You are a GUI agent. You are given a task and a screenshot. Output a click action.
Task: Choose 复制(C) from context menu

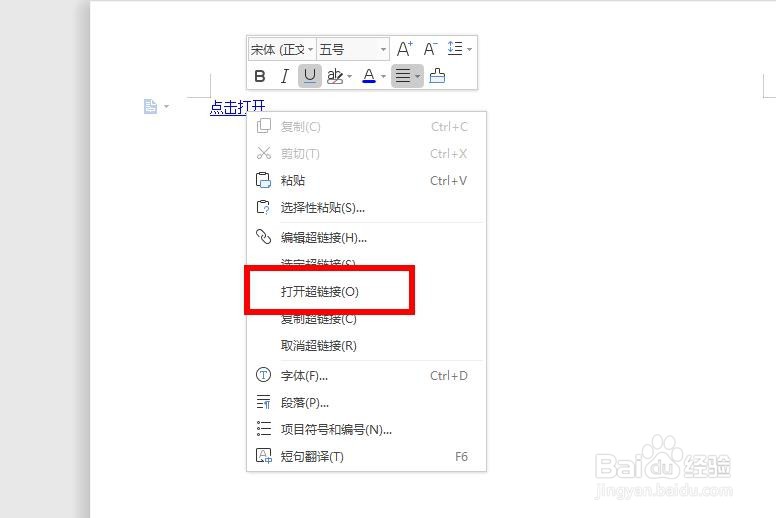(366, 127)
